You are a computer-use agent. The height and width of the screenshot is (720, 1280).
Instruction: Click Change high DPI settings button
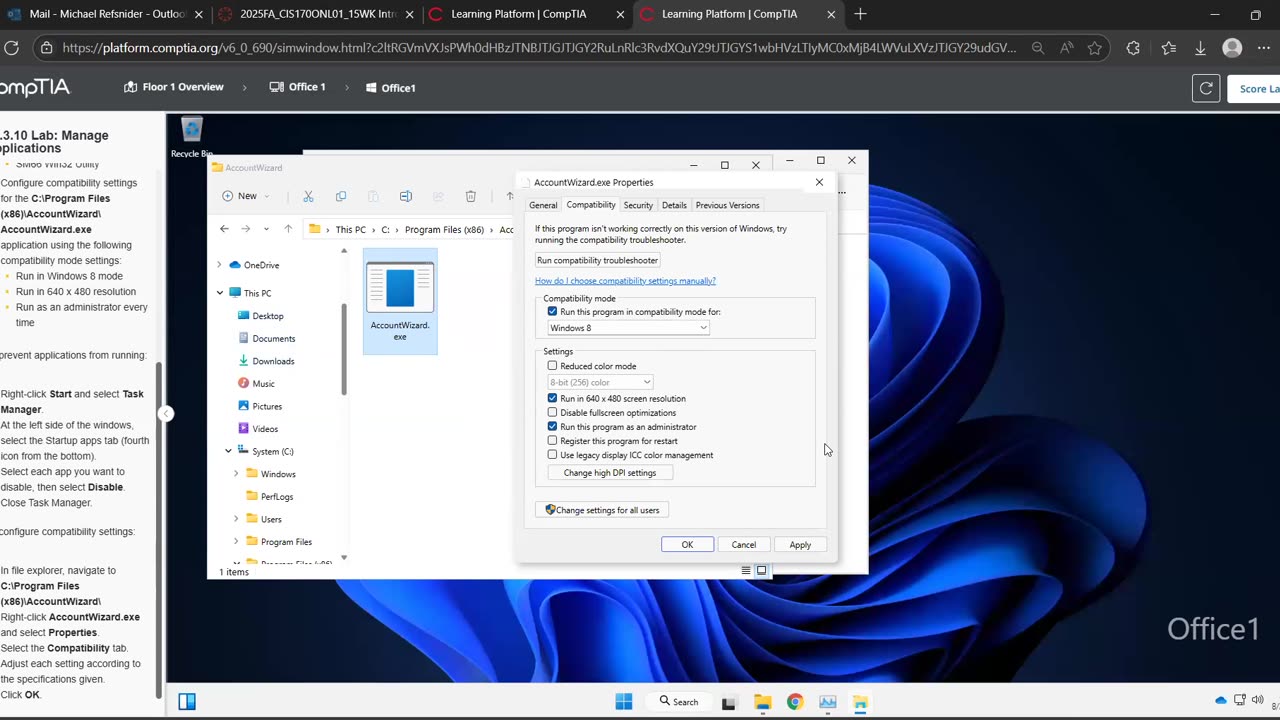tap(610, 473)
